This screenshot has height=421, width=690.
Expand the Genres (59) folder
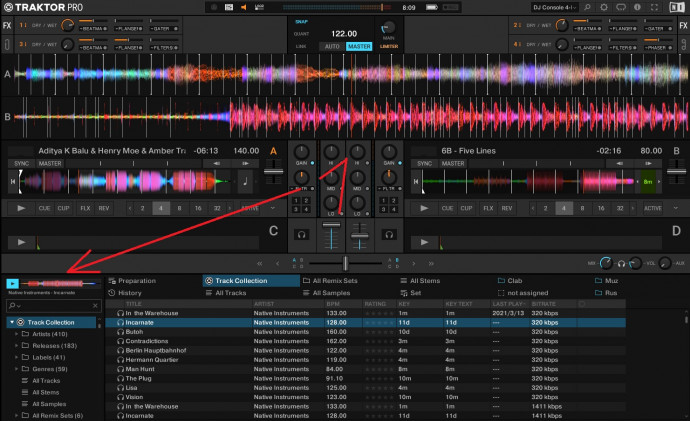click(16, 369)
